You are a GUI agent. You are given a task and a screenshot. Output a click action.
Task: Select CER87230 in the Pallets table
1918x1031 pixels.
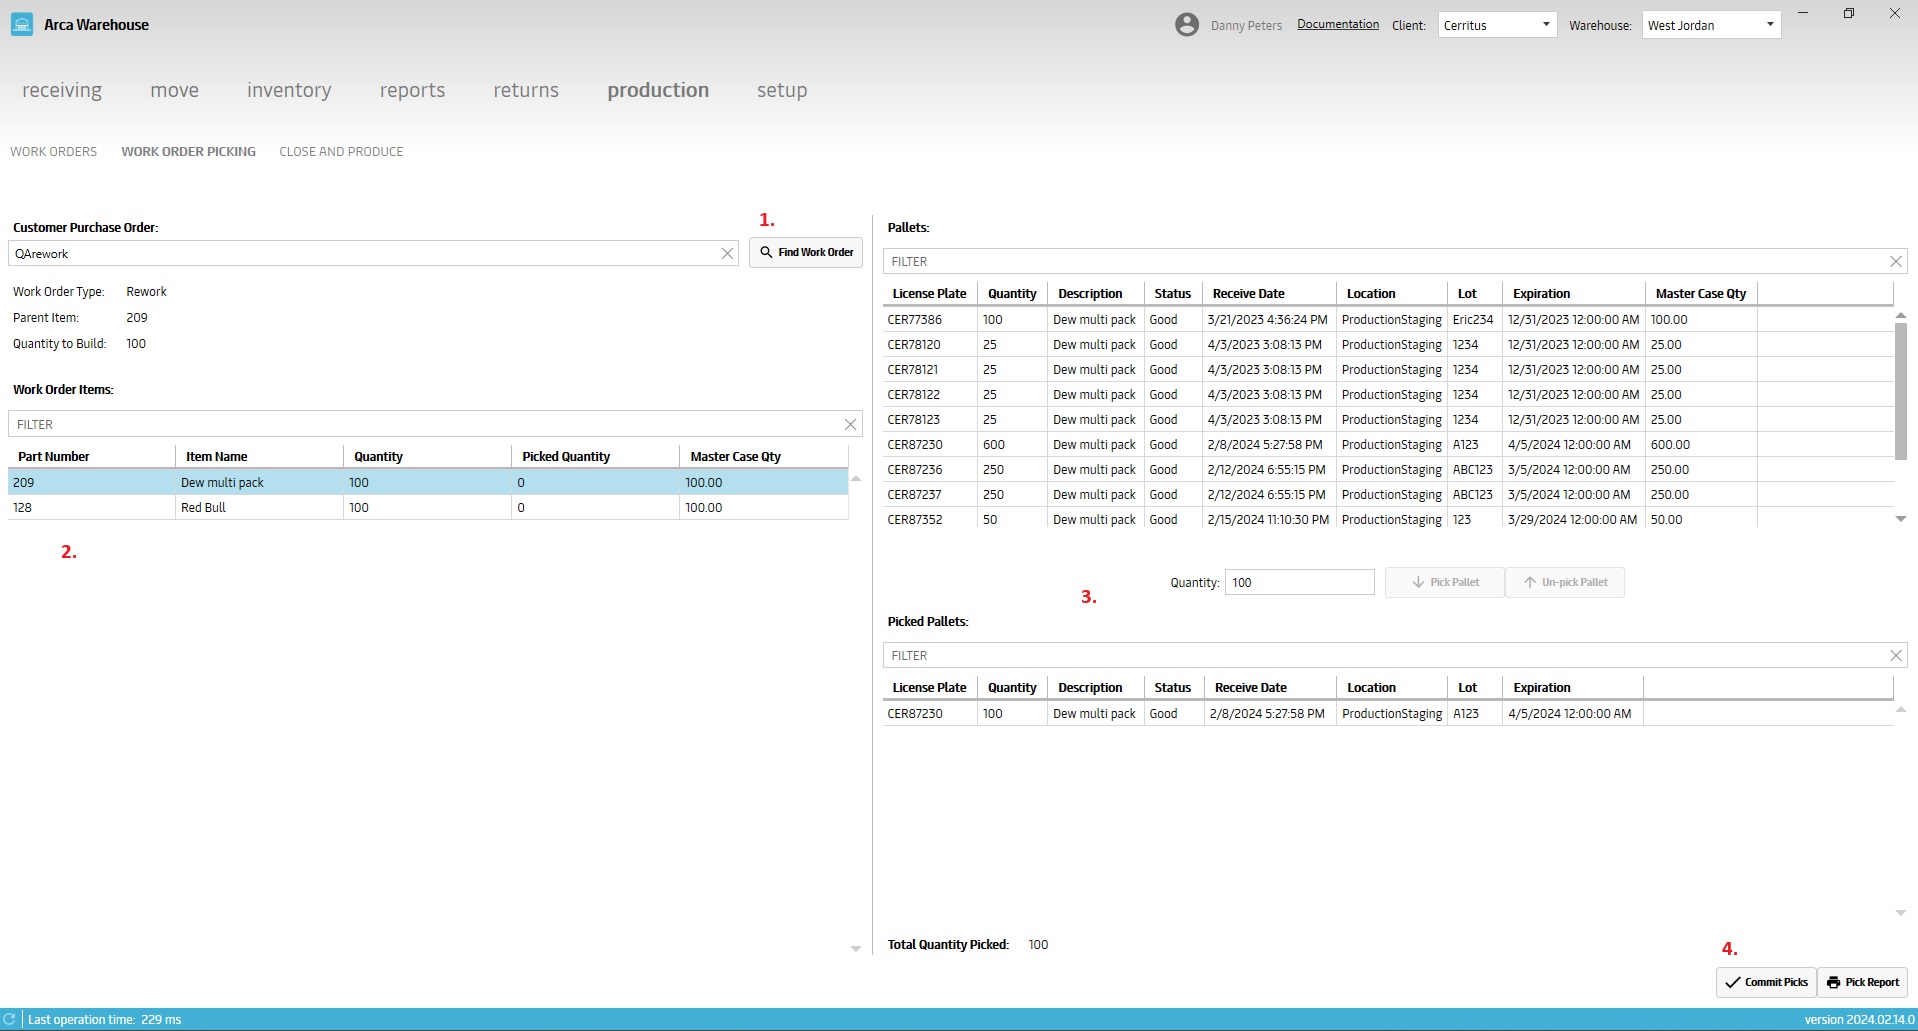coord(1388,445)
